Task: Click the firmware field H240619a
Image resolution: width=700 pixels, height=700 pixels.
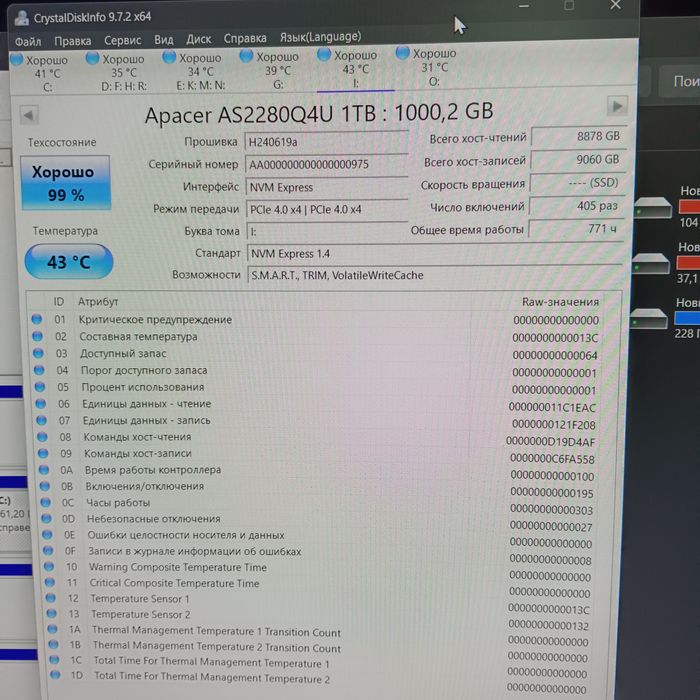Action: [326, 142]
